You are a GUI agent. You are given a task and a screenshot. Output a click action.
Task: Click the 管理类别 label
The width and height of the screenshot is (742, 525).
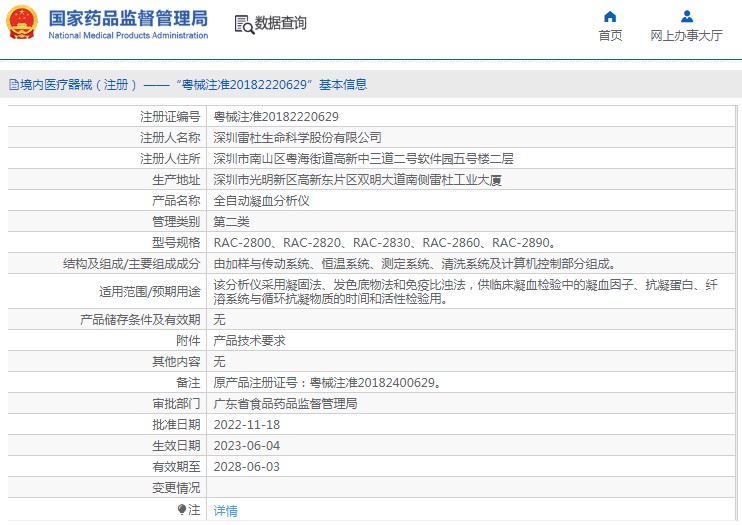click(176, 222)
